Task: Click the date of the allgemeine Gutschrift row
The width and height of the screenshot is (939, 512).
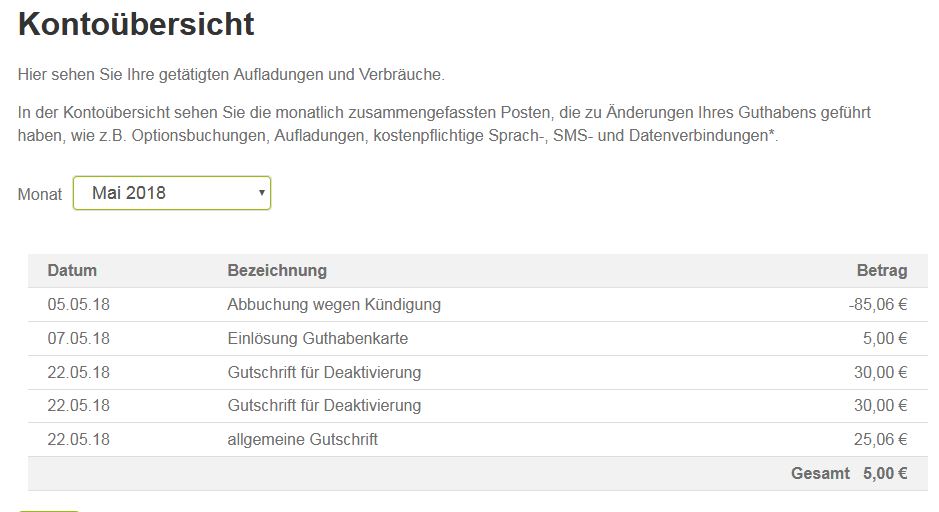Action: coord(78,439)
